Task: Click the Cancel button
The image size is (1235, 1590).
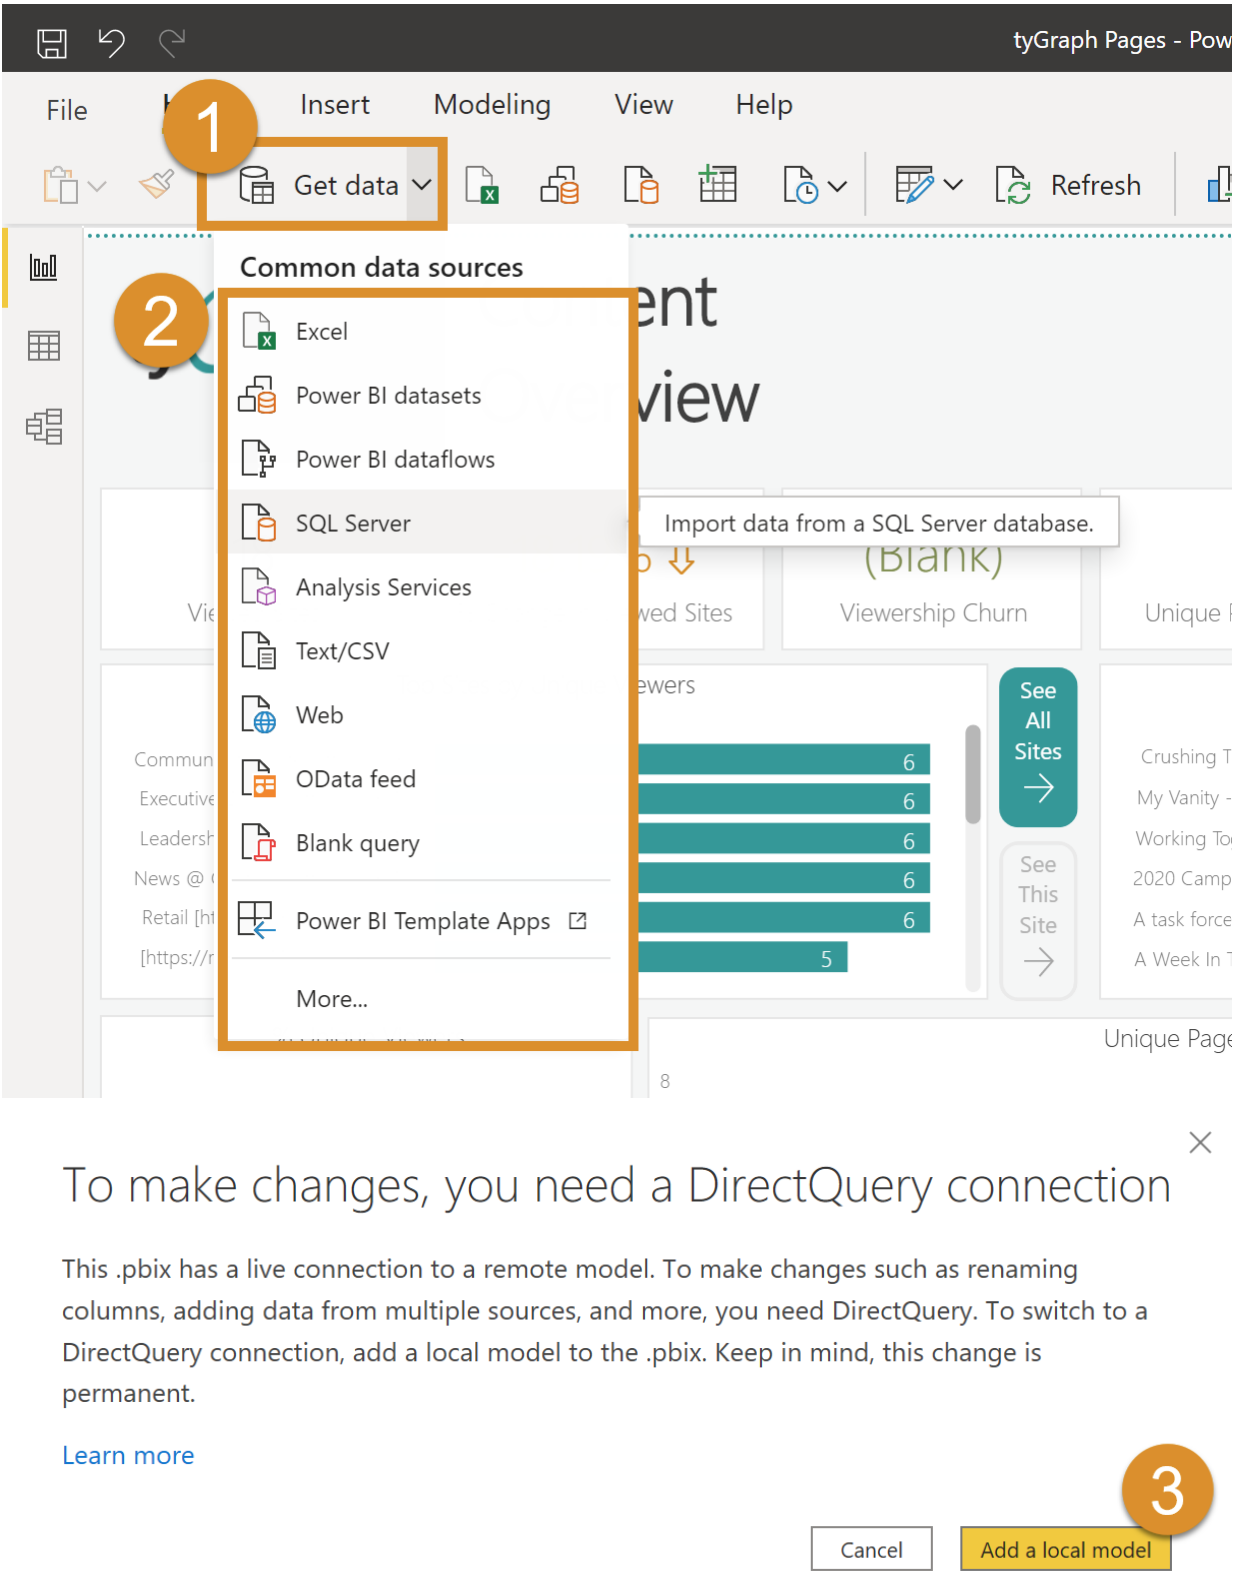Action: tap(871, 1549)
